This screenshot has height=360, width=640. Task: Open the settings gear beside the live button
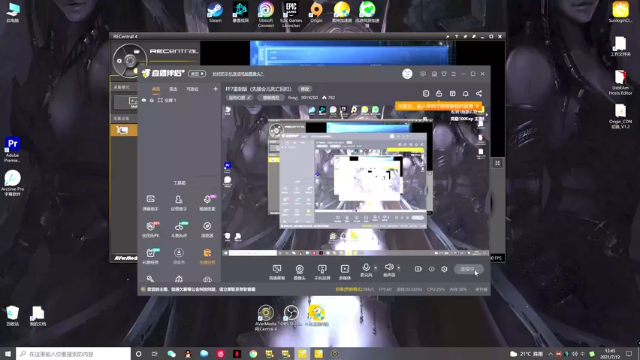click(x=444, y=269)
